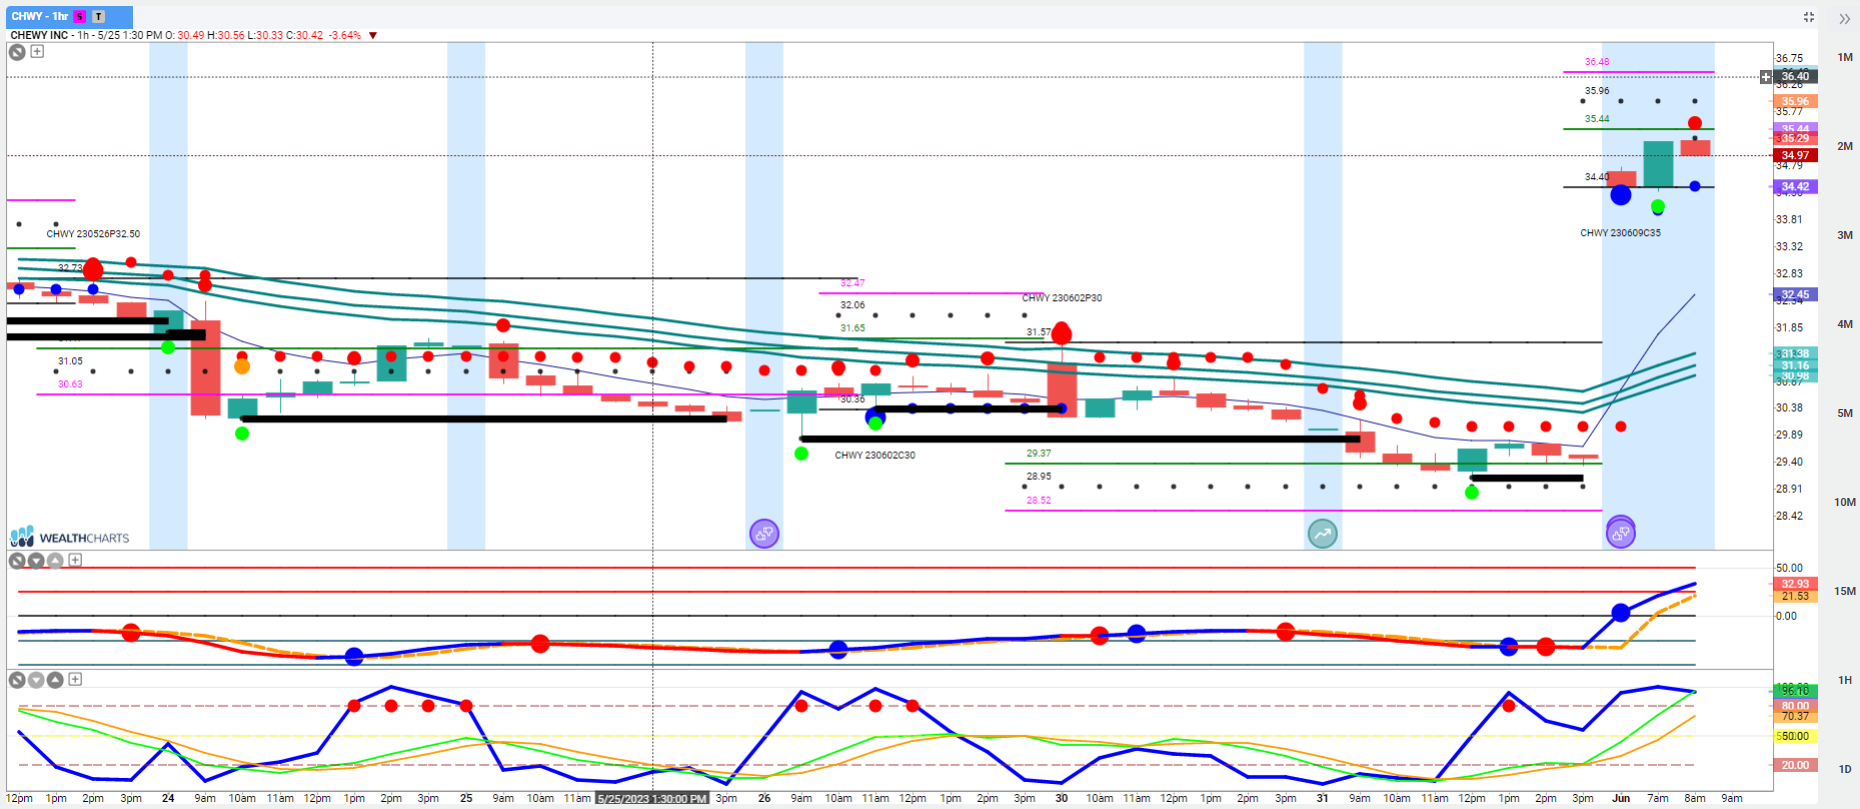
Task: Switch timeframe to 4M
Action: (x=1845, y=324)
